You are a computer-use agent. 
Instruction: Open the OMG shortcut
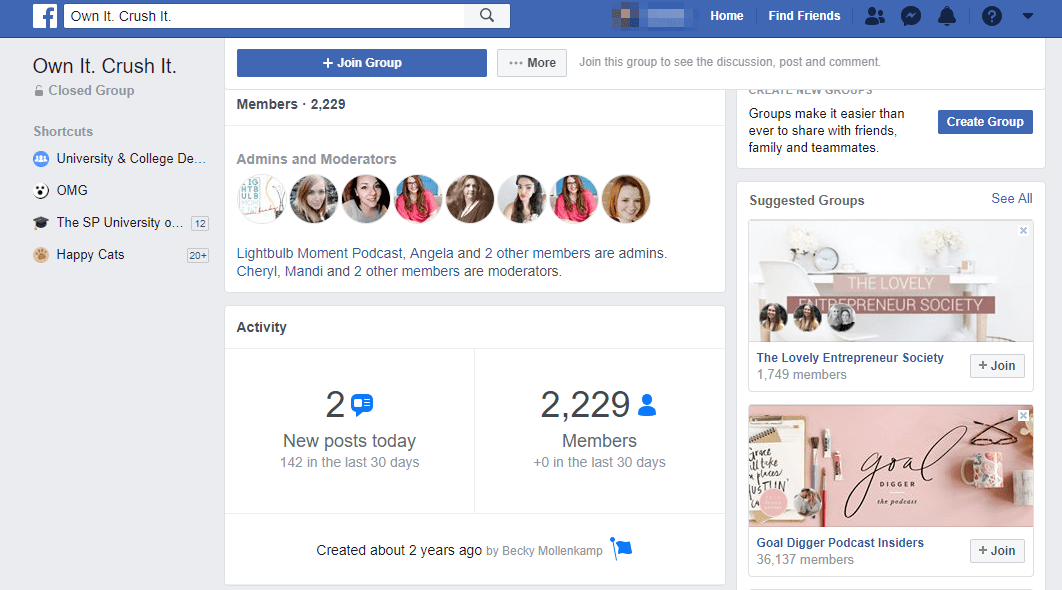(72, 191)
